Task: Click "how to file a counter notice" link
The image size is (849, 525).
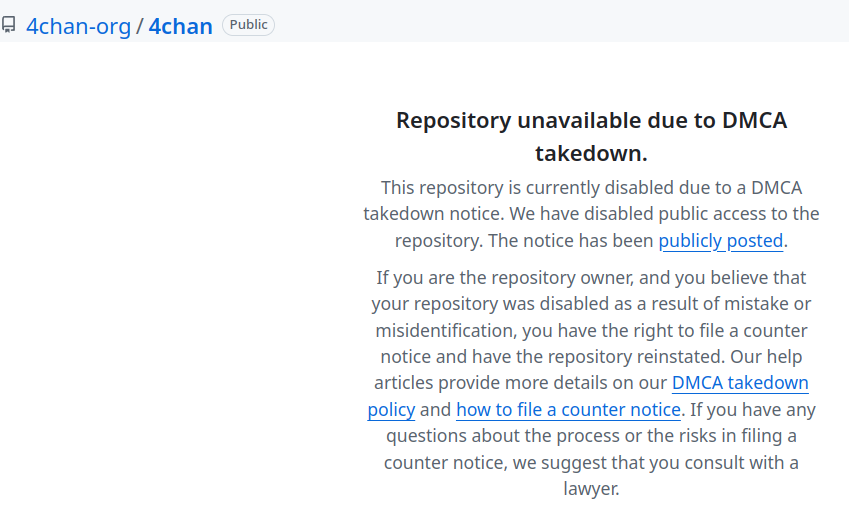Action: click(x=569, y=410)
